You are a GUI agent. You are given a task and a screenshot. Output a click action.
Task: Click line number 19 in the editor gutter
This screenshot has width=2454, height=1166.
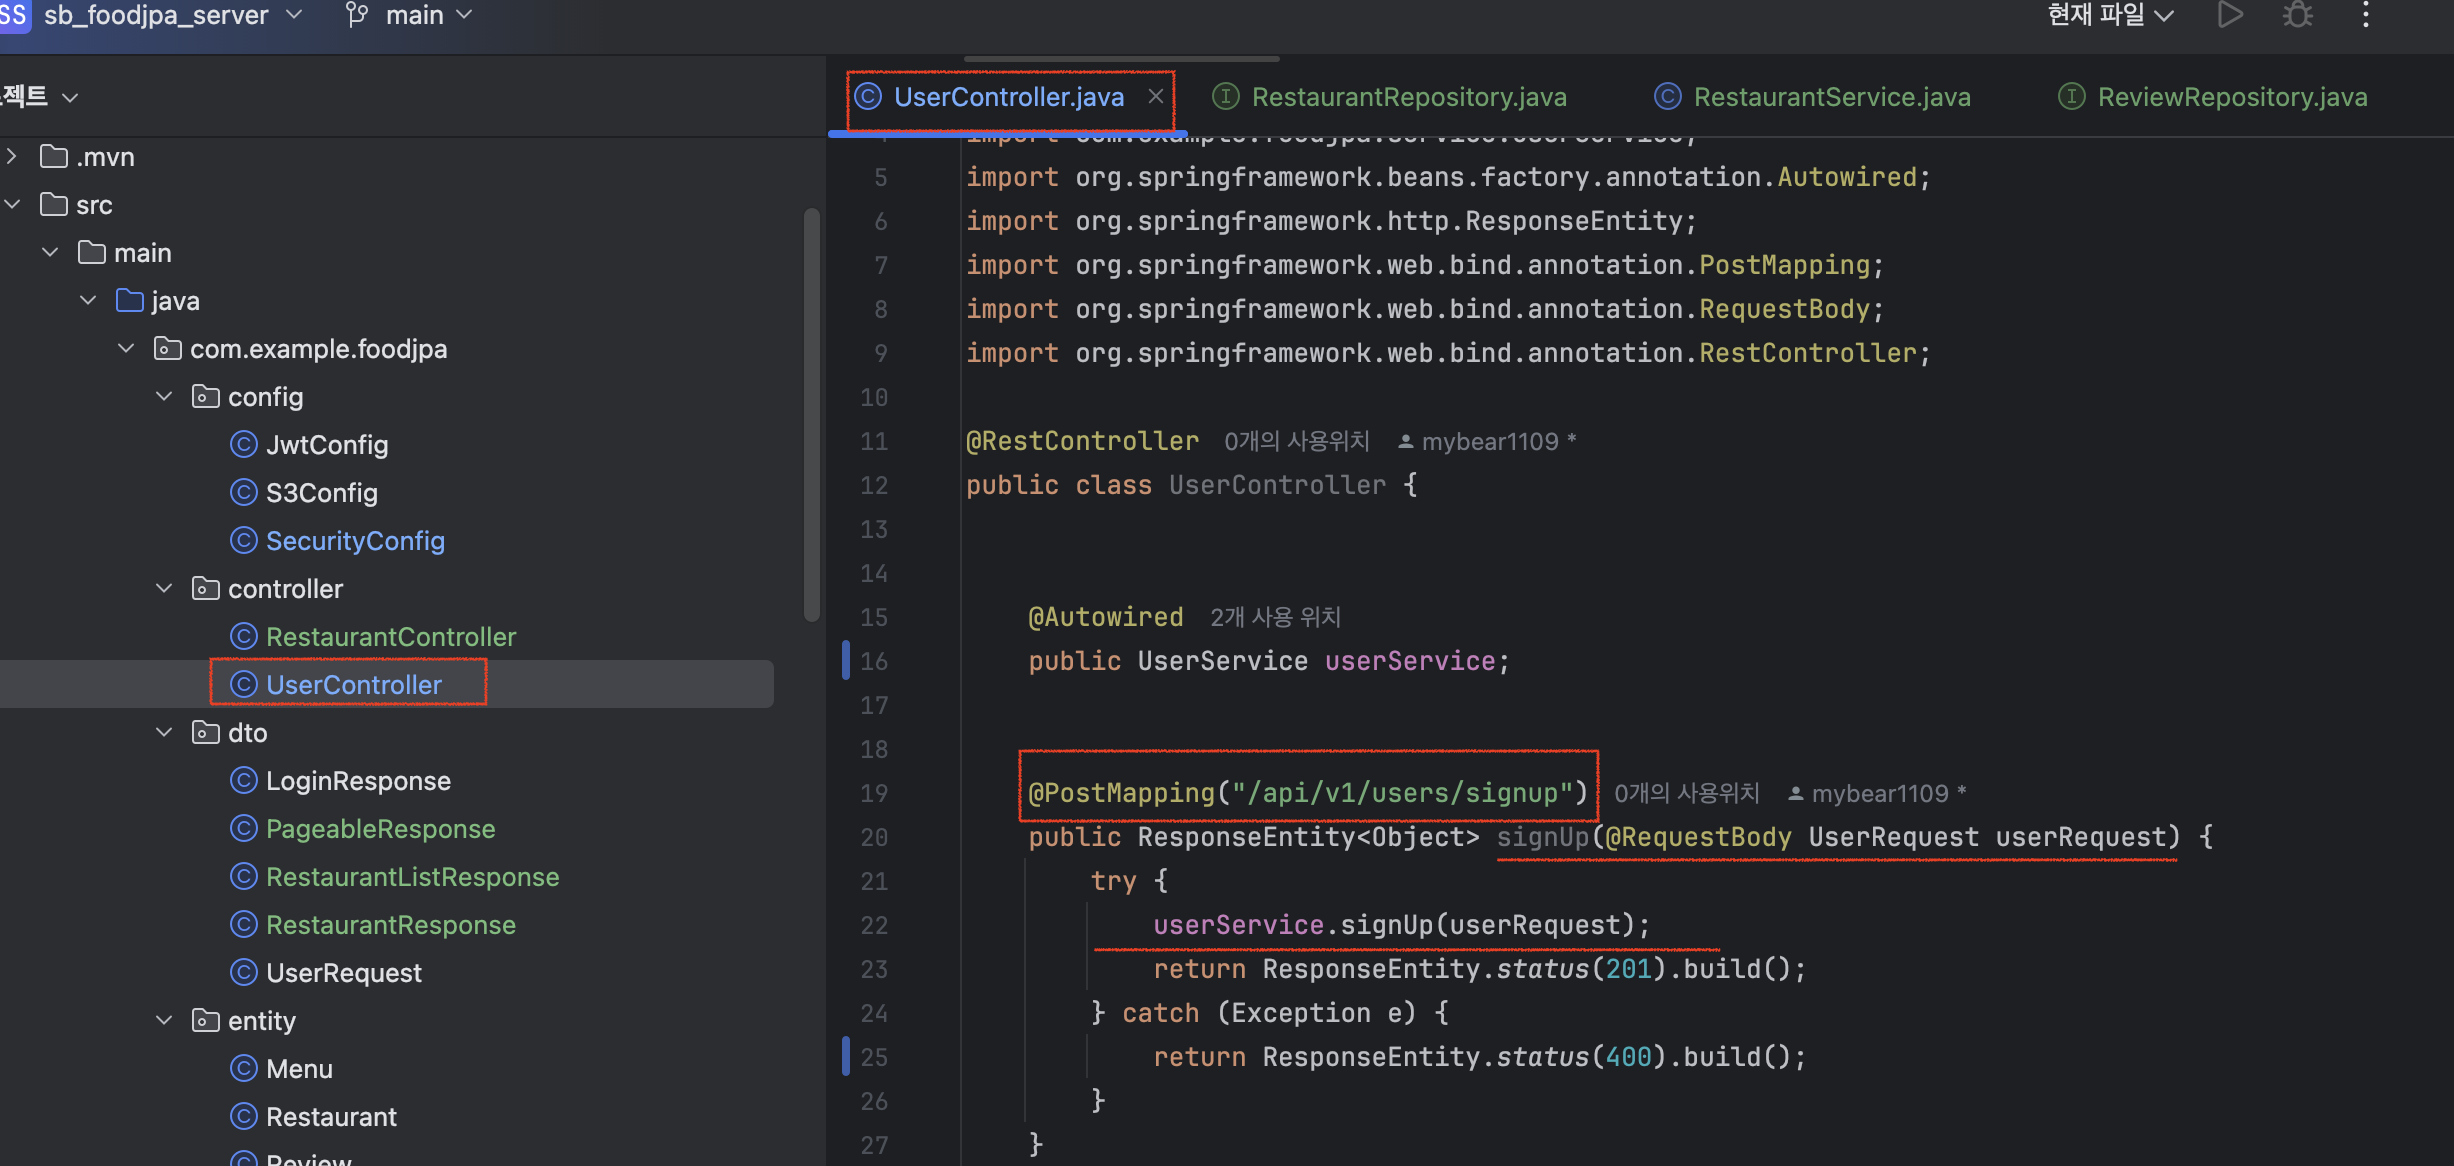click(x=874, y=793)
